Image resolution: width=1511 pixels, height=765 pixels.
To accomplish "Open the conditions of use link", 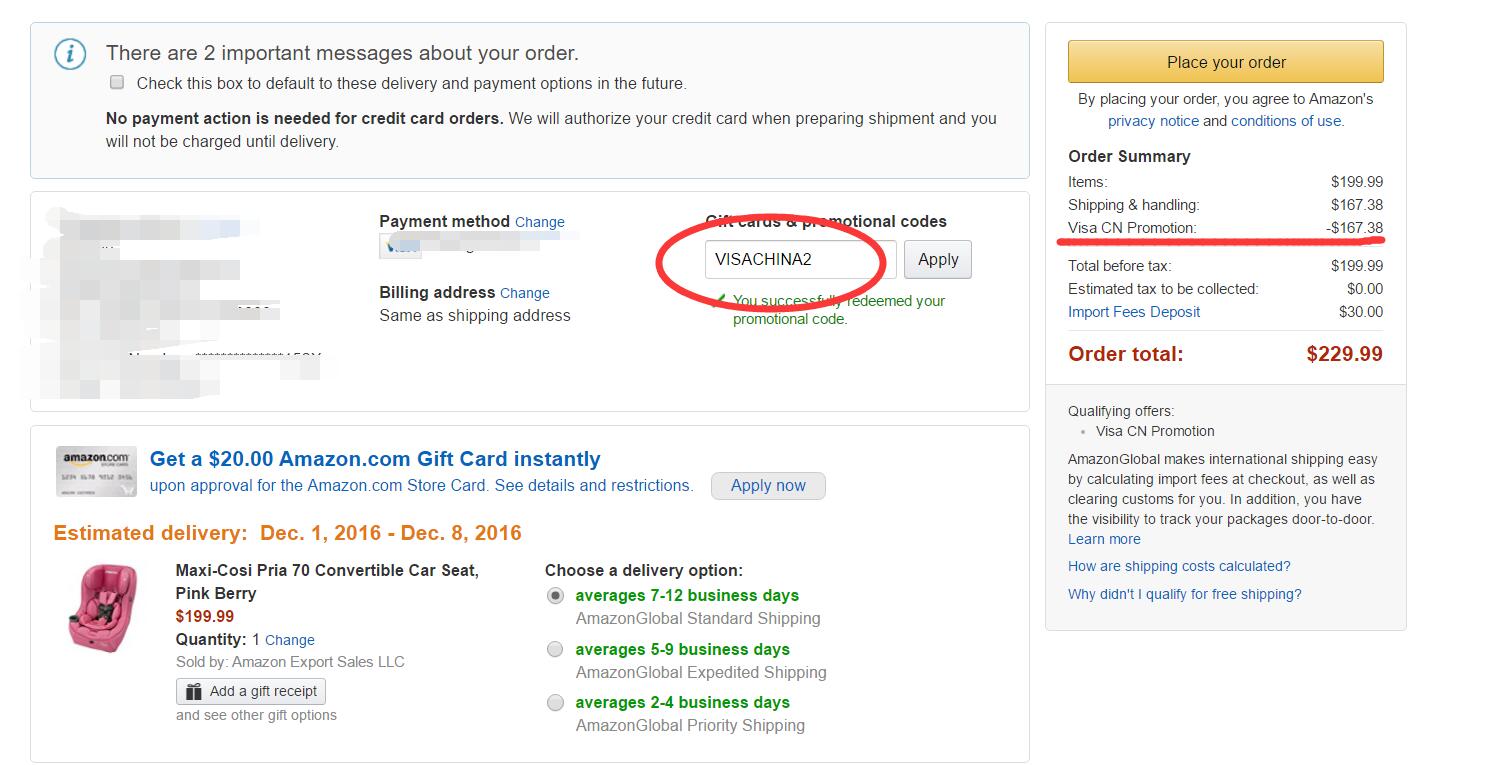I will (1286, 121).
